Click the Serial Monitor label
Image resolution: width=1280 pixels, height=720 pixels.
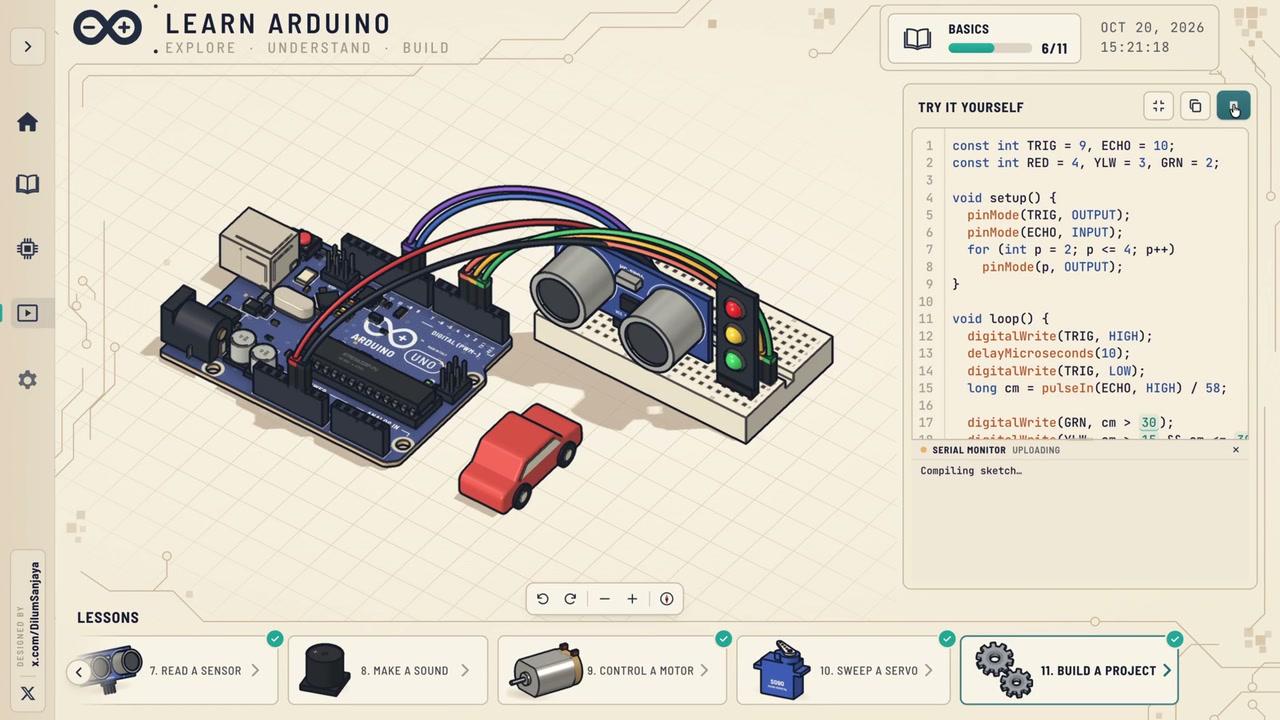[969, 450]
